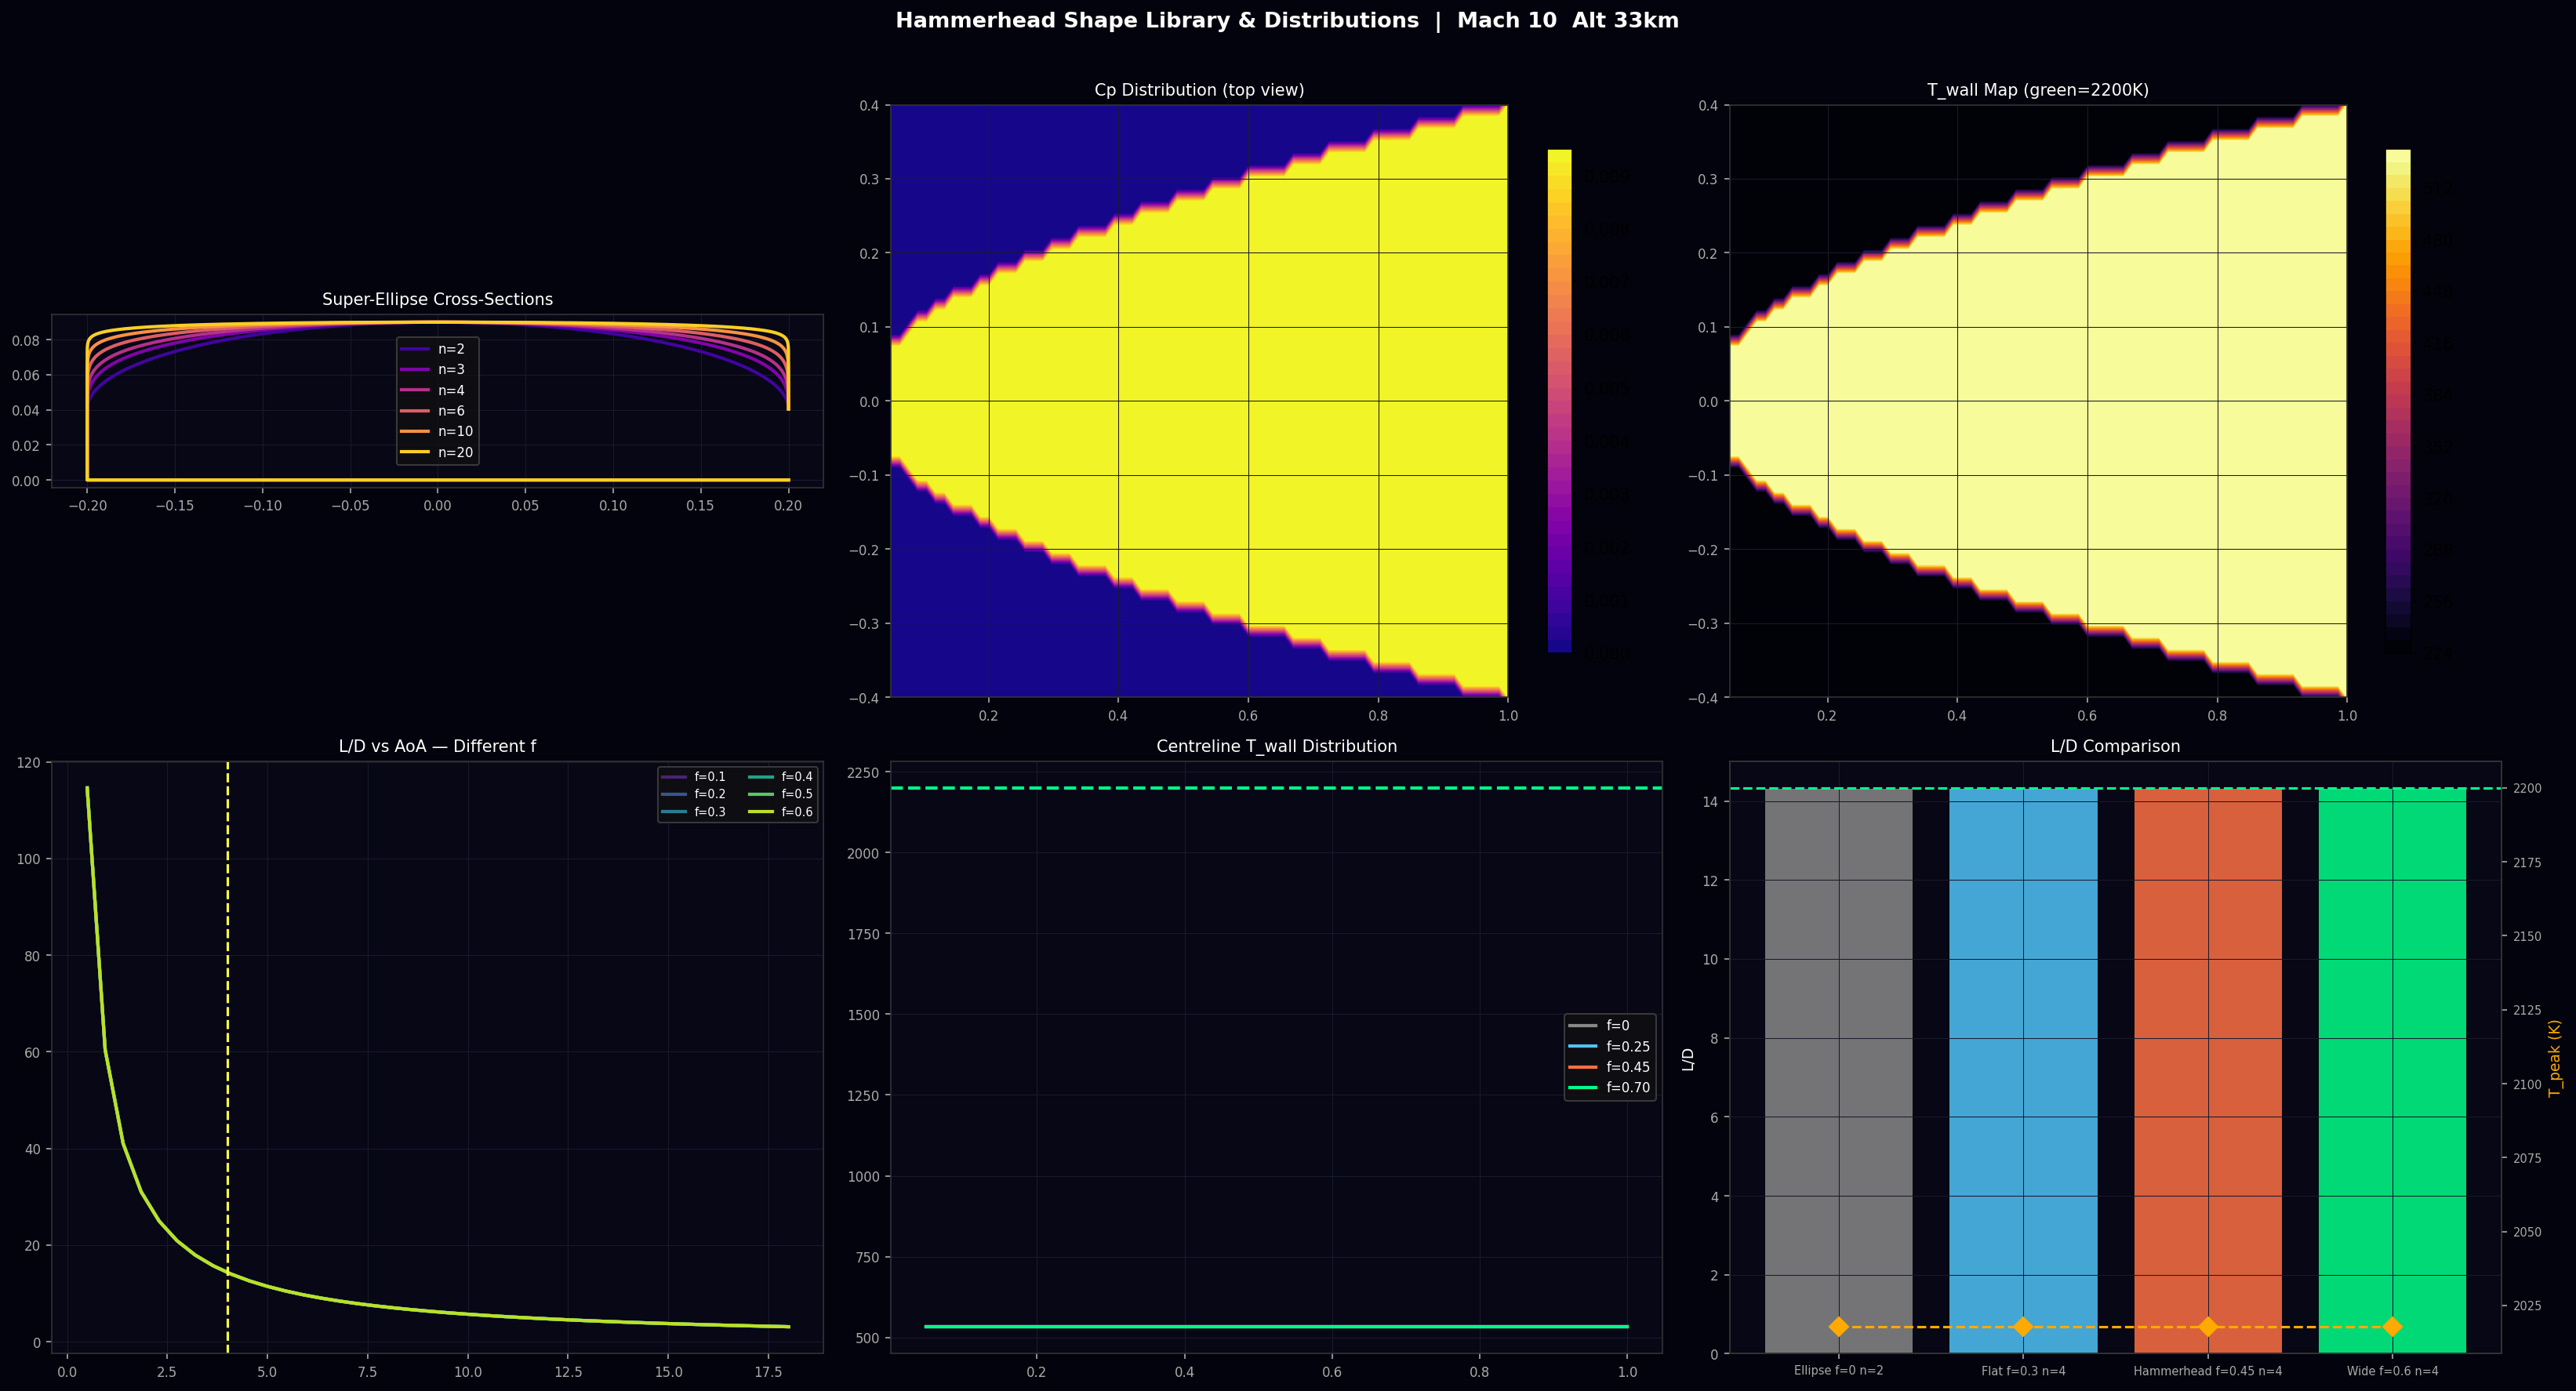2576x1391 pixels.
Task: Click the 2200 tick on the T_peak axis
Action: pyautogui.click(x=2527, y=789)
